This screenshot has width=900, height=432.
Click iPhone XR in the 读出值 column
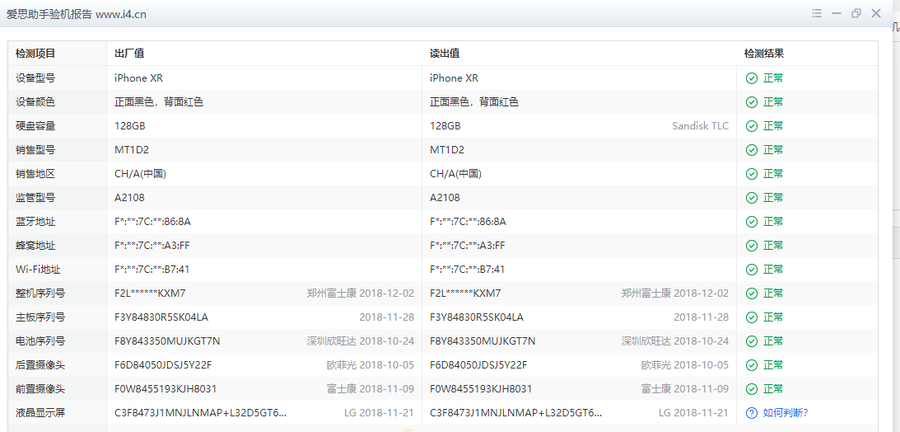[x=454, y=78]
